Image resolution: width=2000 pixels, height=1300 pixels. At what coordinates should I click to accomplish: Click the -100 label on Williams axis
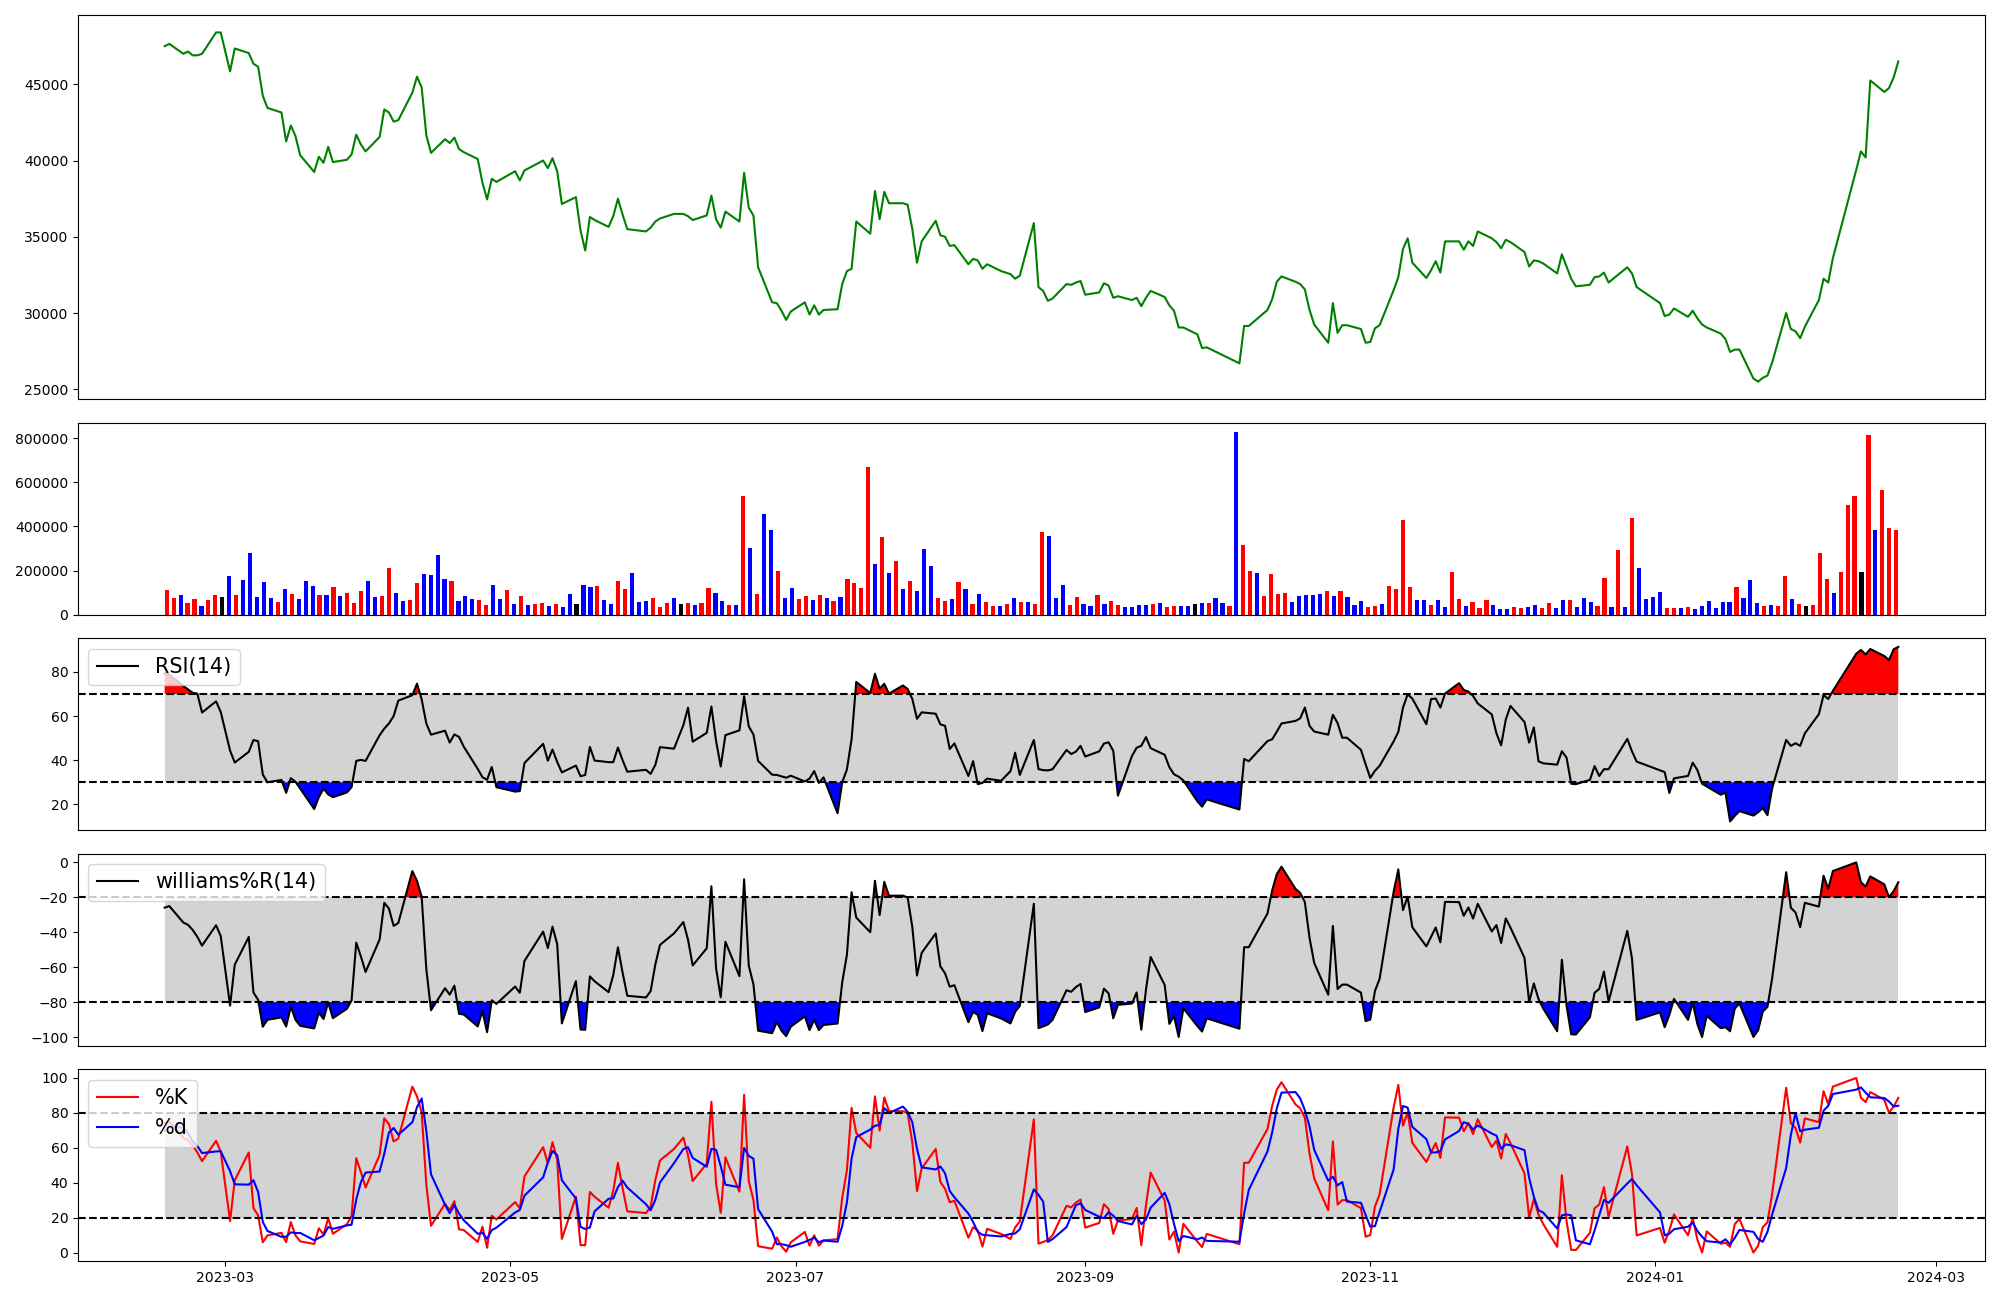(49, 1038)
